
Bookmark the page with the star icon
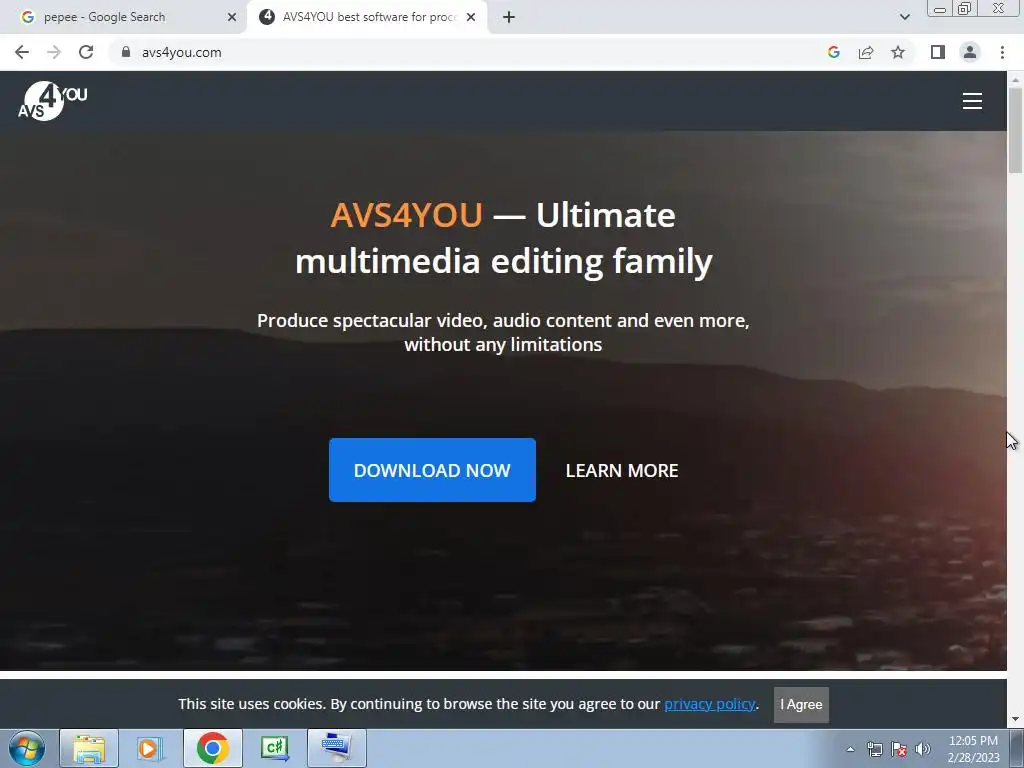898,52
